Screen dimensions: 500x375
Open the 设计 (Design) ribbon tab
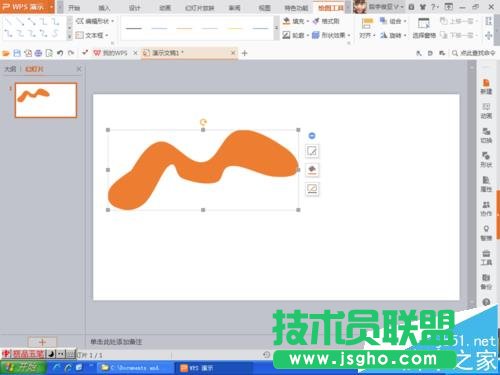(134, 8)
